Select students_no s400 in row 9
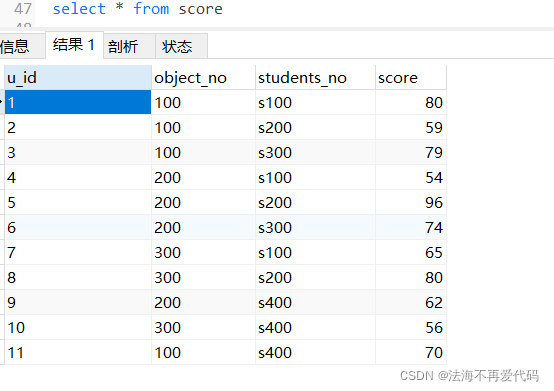 315,303
